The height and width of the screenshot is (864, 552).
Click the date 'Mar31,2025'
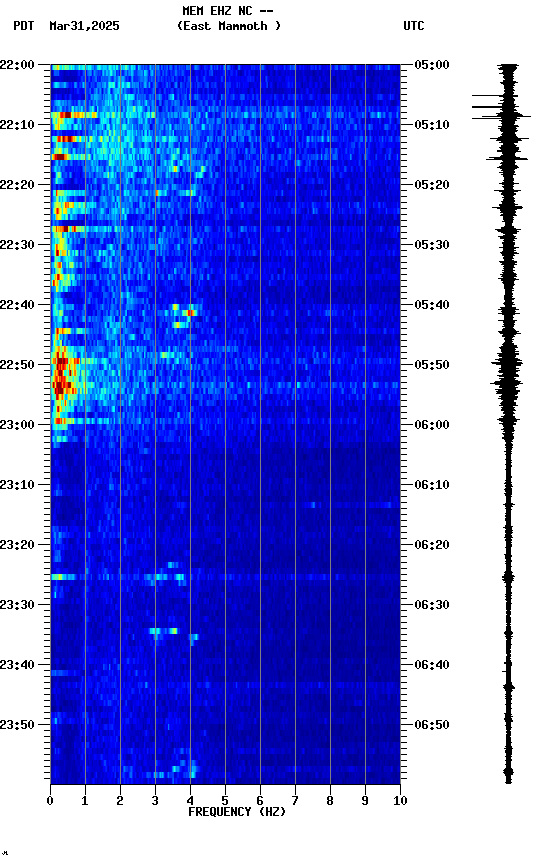point(84,26)
